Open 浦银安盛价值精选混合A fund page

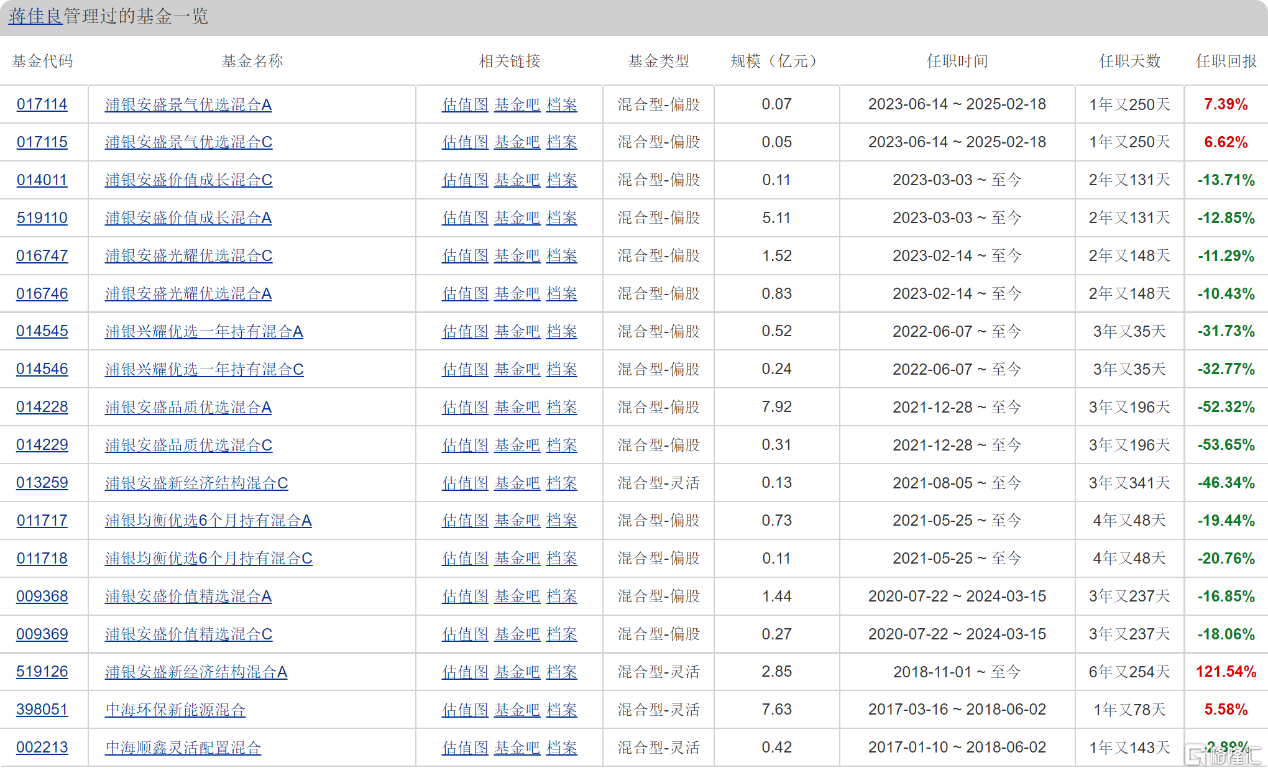click(x=188, y=596)
